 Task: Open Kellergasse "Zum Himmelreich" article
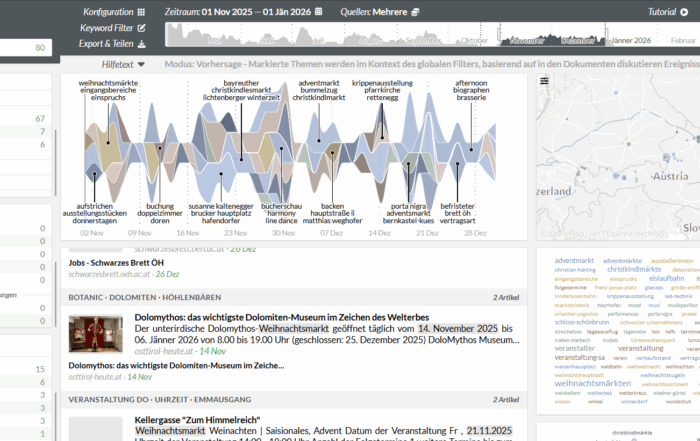coord(197,420)
